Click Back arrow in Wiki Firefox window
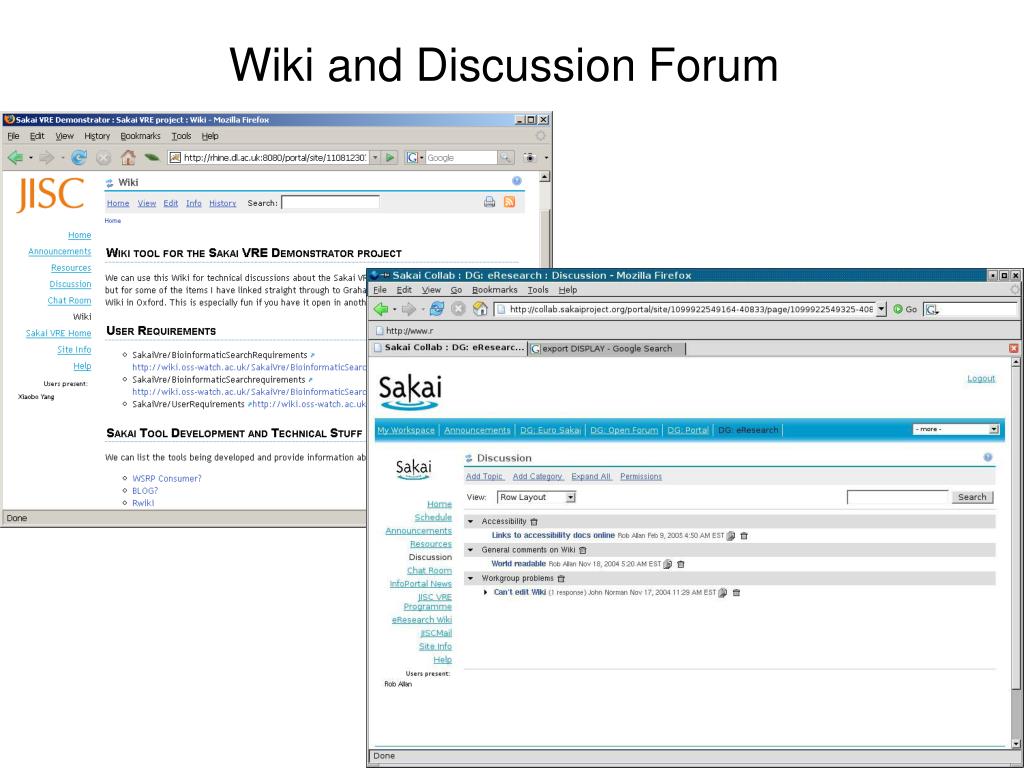The image size is (1024, 768). 15,157
